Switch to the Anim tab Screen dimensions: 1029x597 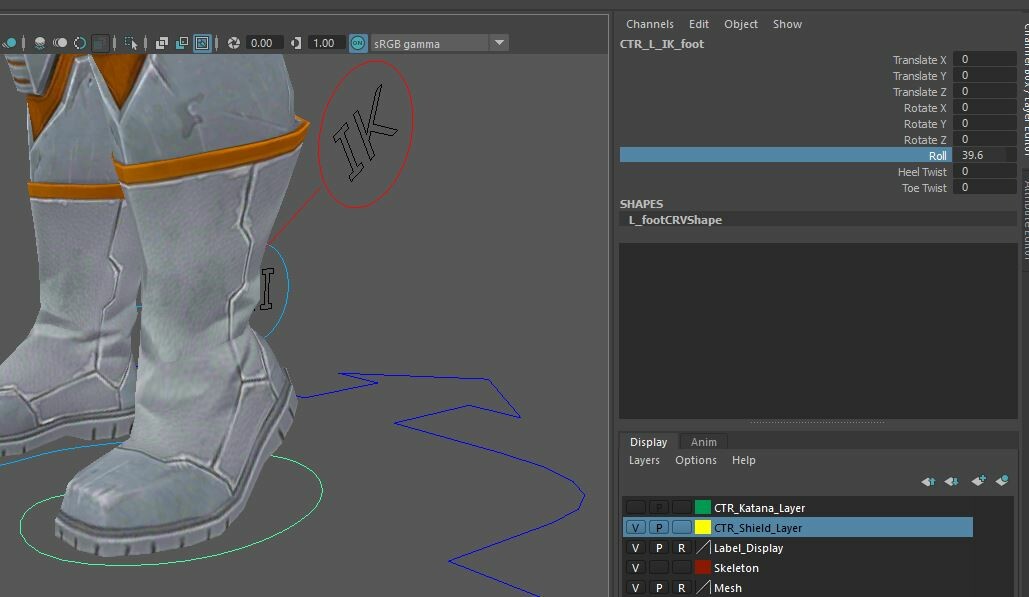(x=703, y=441)
